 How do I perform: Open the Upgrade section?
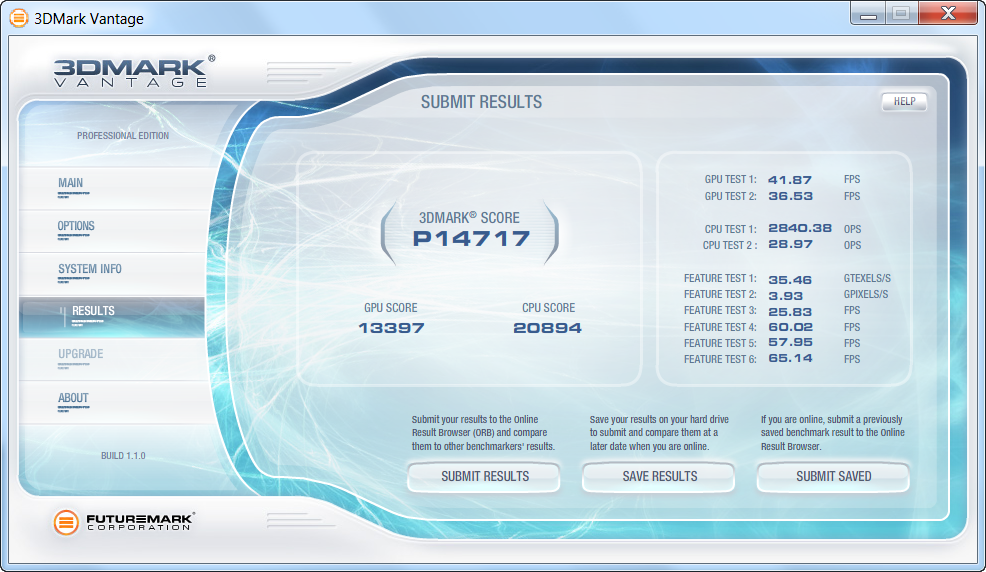coord(113,359)
